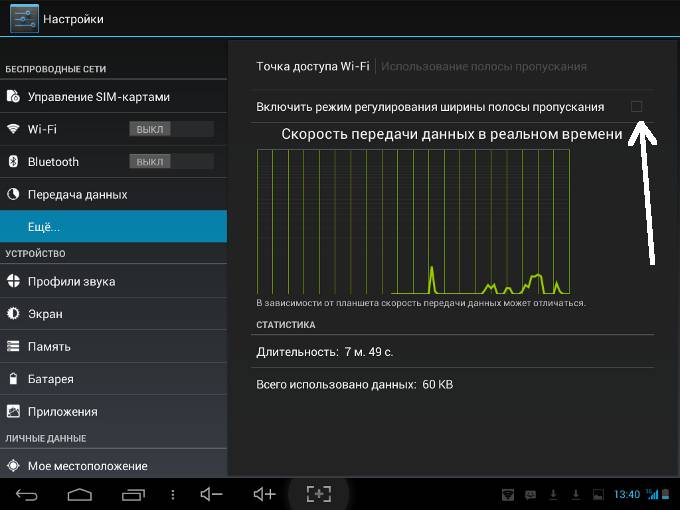This screenshot has height=510, width=680.
Task: Toggle the Bluetooth switch
Action: click(x=171, y=162)
